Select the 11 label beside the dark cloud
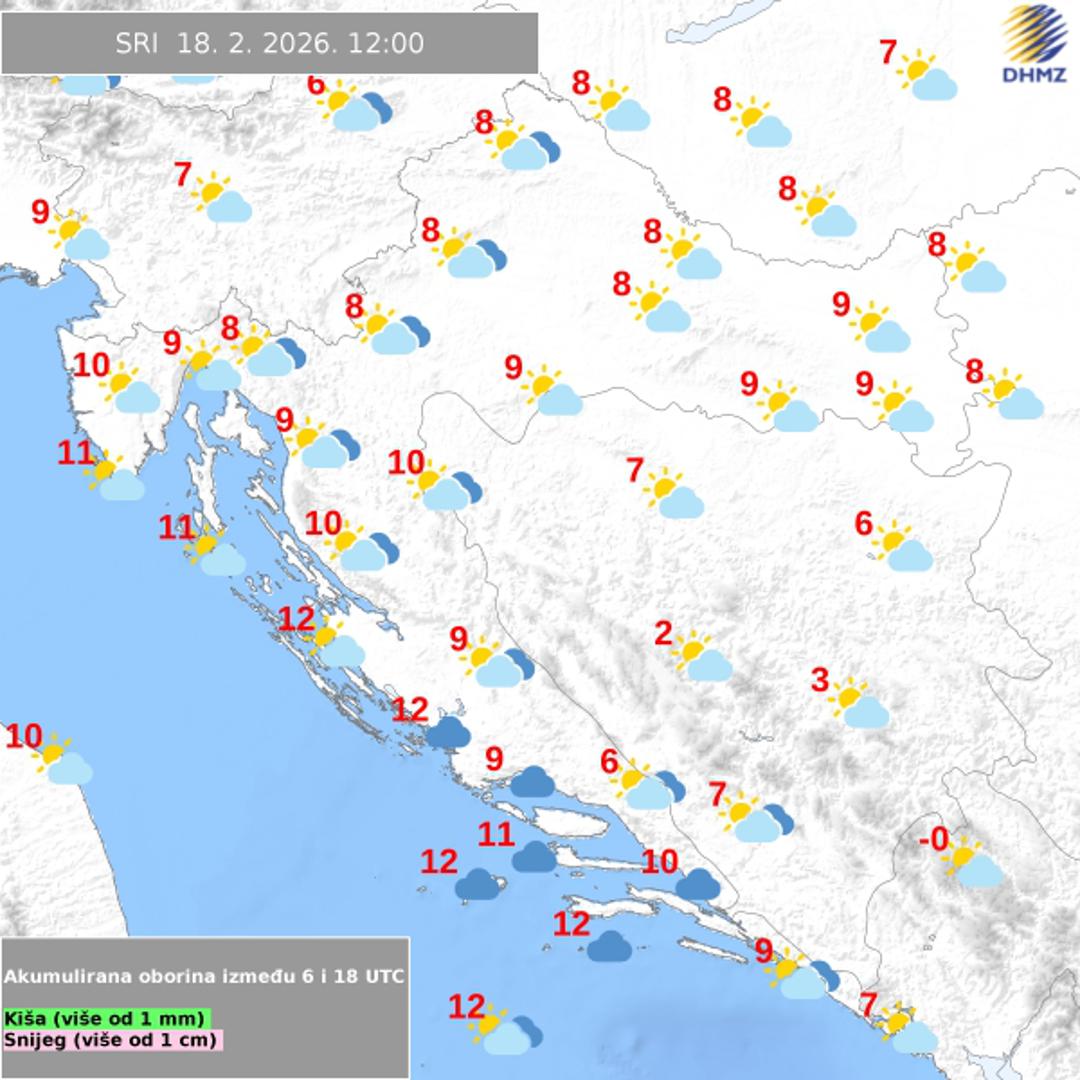 496,833
